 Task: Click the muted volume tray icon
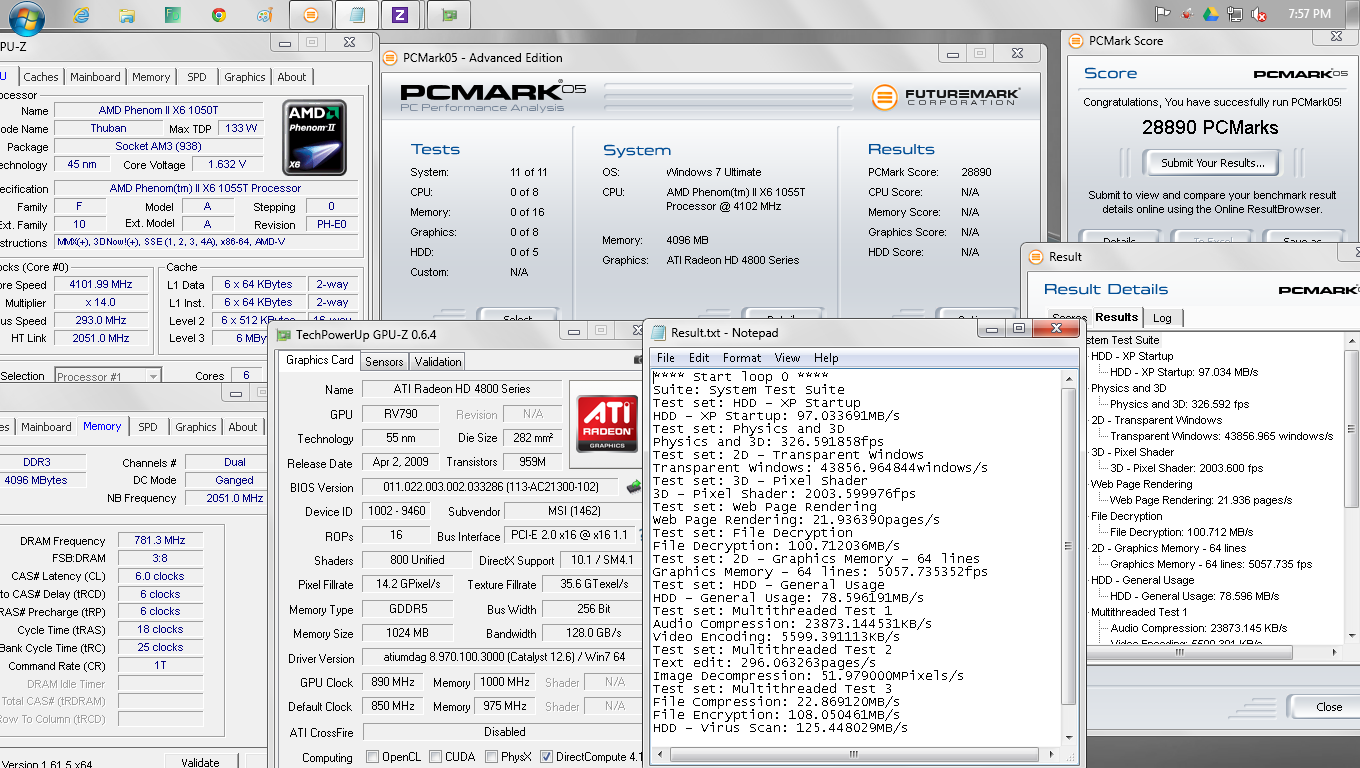(x=1259, y=14)
